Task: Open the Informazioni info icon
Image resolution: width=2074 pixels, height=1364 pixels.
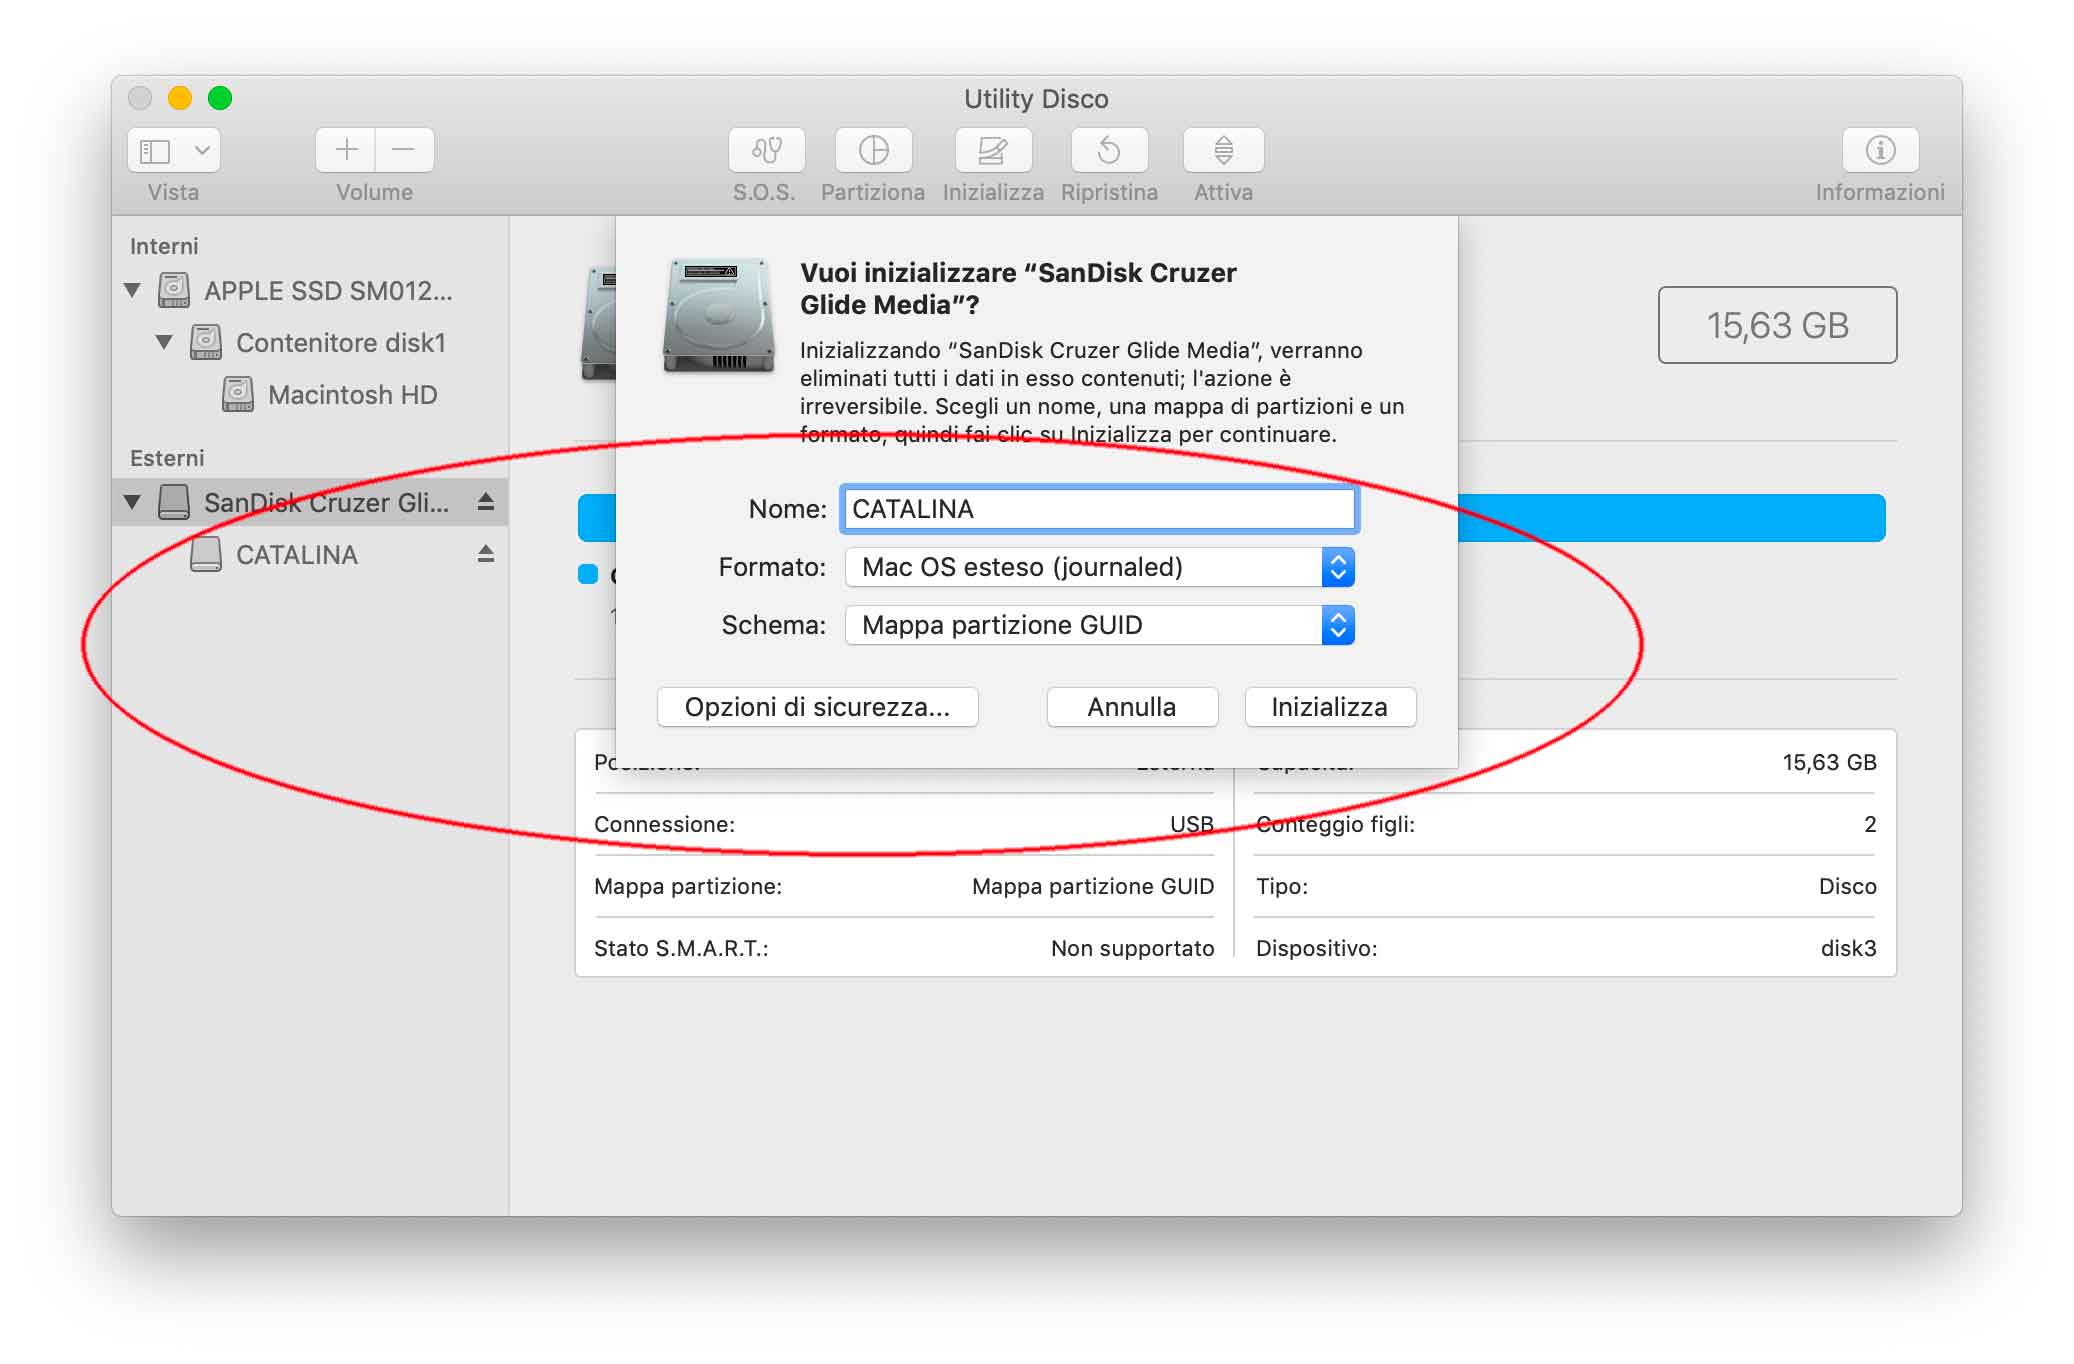Action: (x=1880, y=150)
